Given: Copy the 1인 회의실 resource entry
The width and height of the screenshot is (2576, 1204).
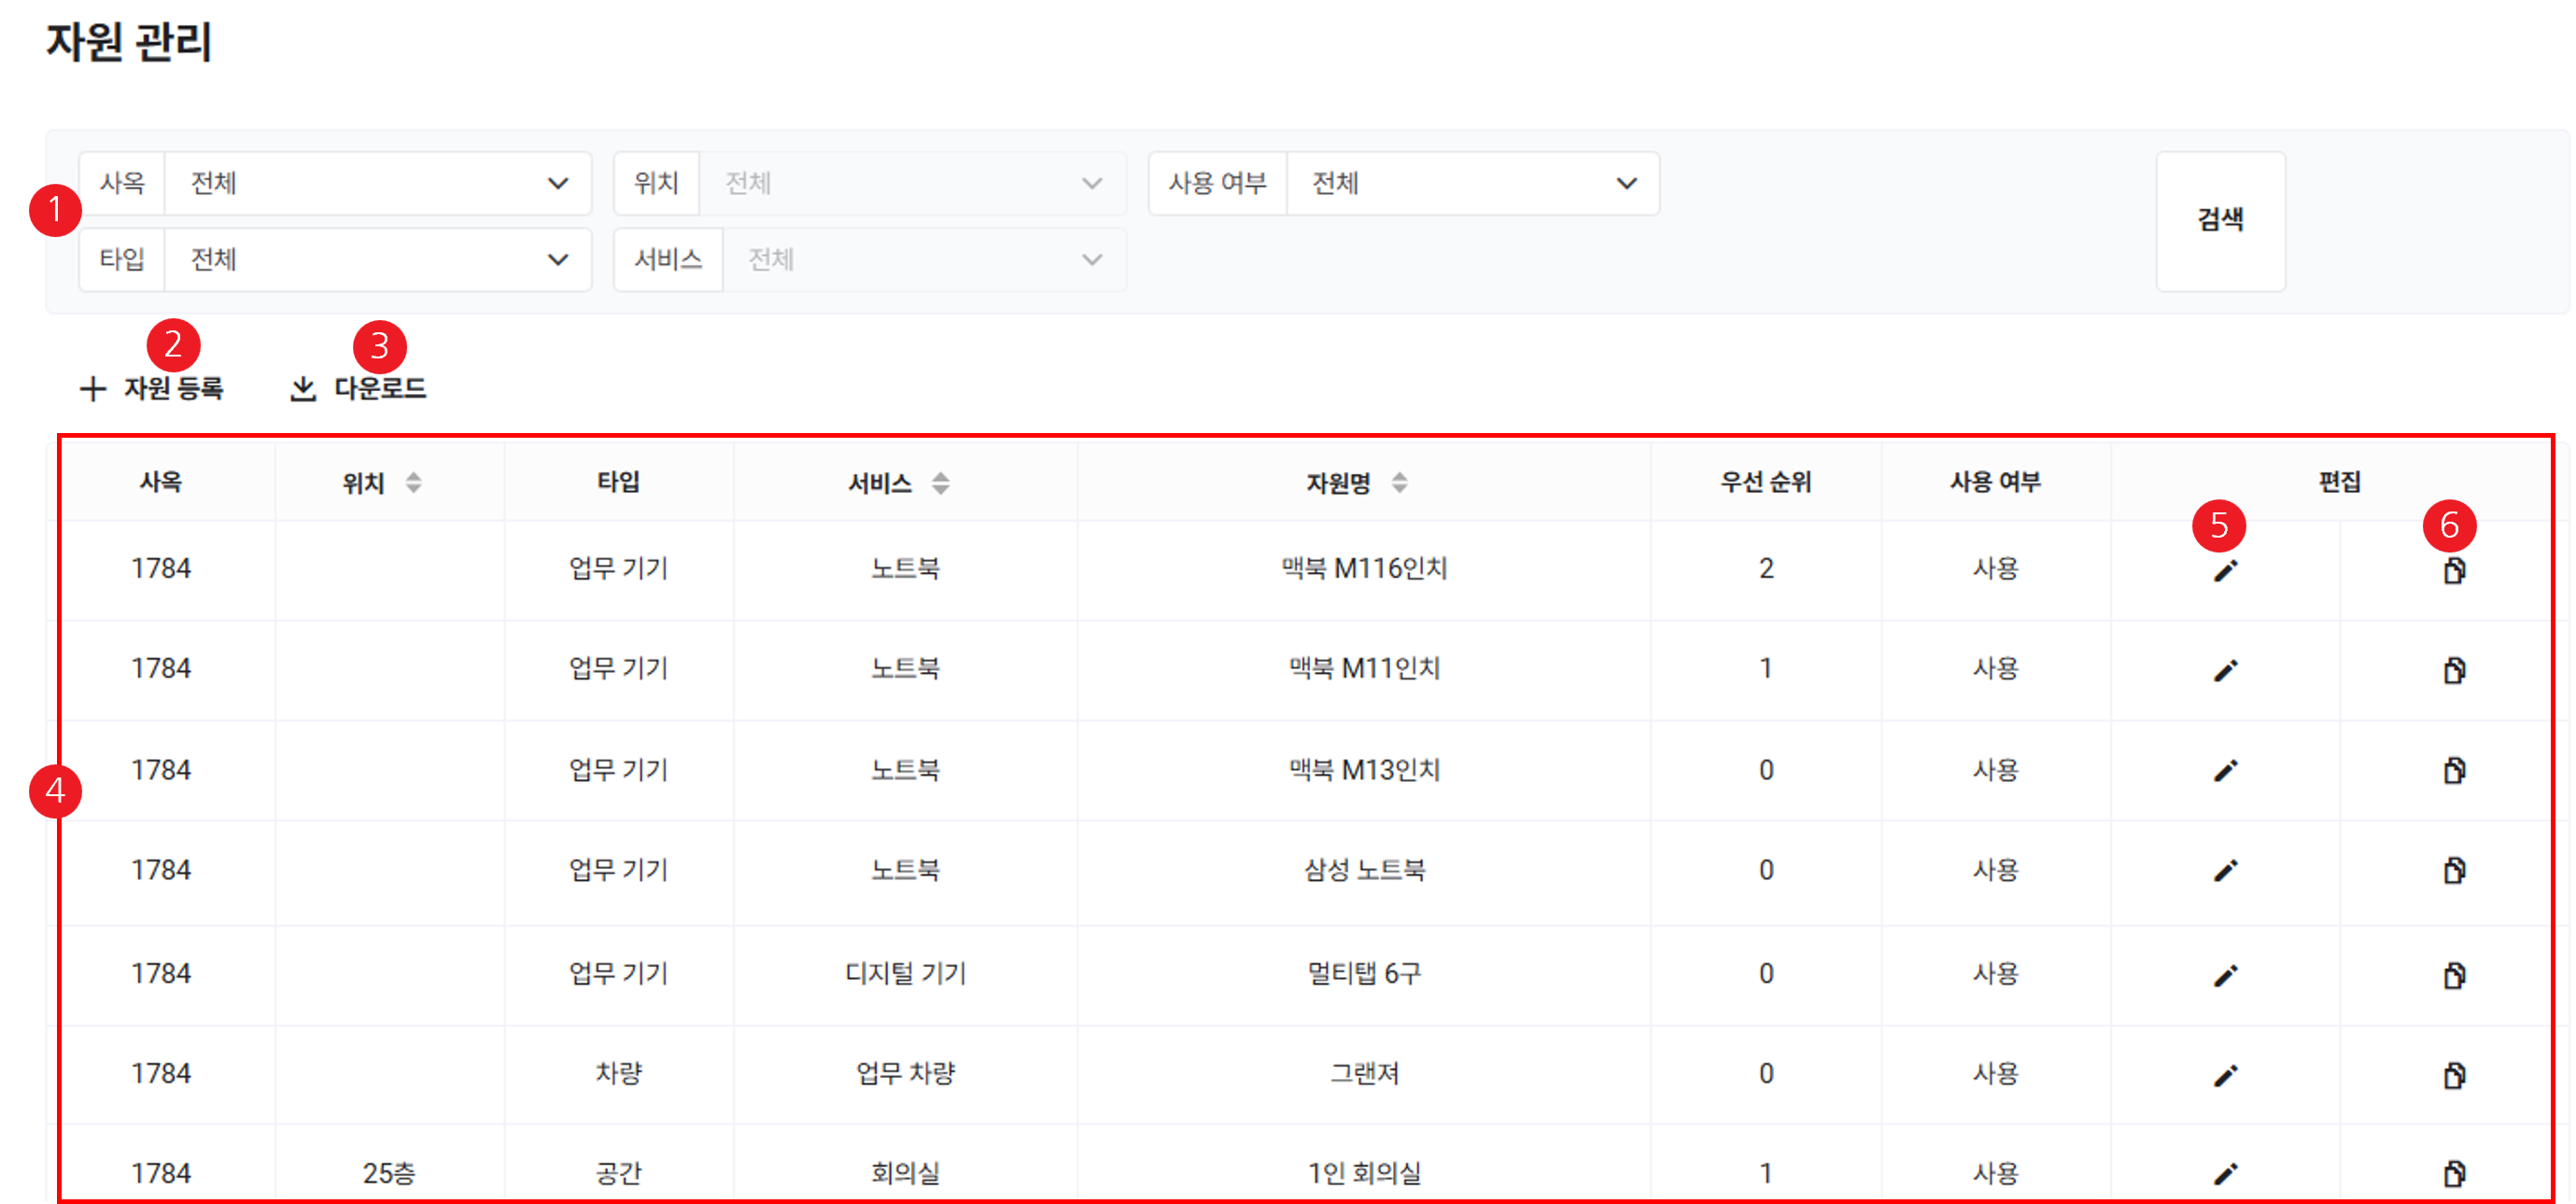Looking at the screenshot, I should (2454, 1173).
